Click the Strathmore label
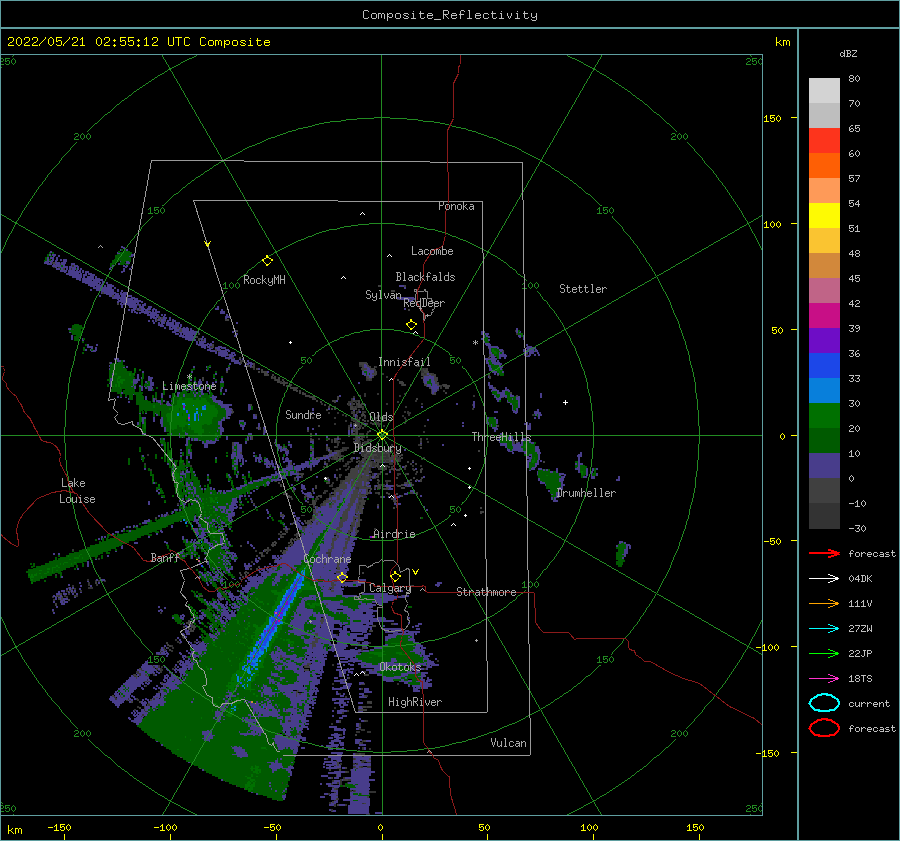This screenshot has height=841, width=900. (x=486, y=592)
